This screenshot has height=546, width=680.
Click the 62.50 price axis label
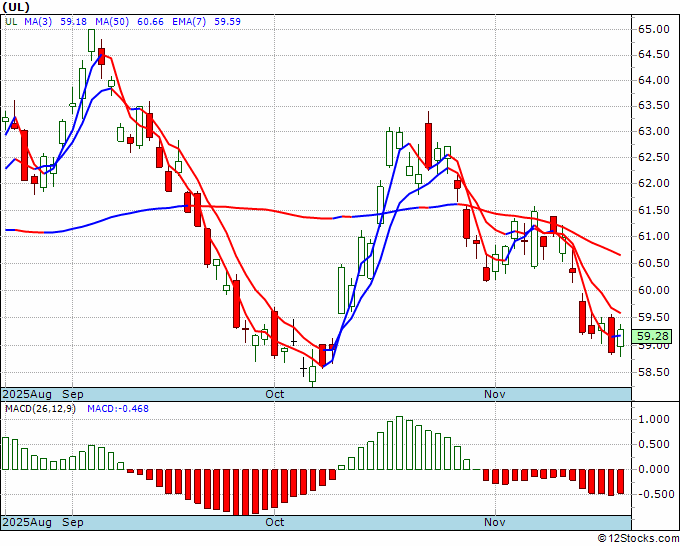tap(654, 157)
